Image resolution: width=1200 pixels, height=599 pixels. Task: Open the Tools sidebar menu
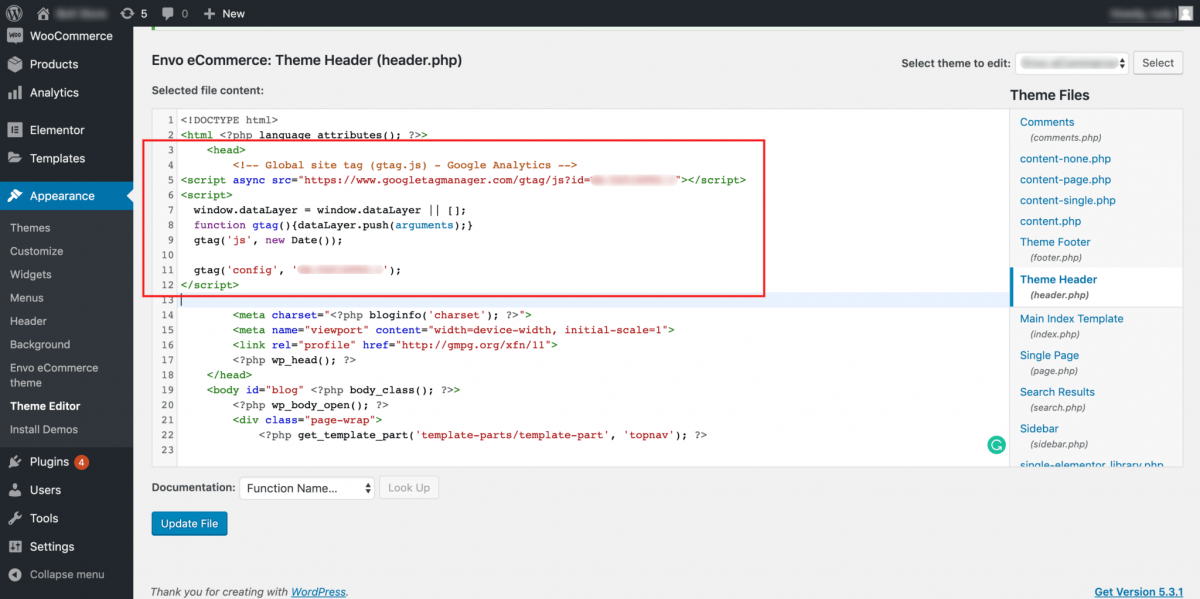point(66,518)
